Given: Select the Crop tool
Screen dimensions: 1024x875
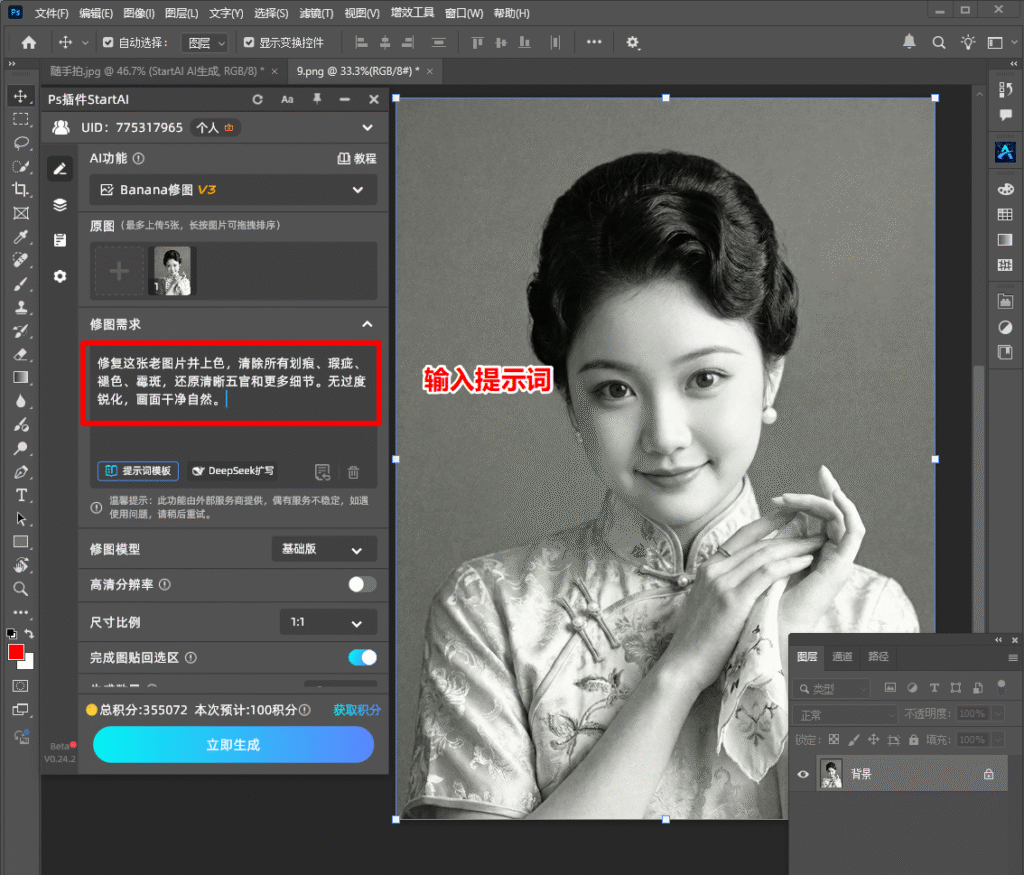Looking at the screenshot, I should coord(20,189).
